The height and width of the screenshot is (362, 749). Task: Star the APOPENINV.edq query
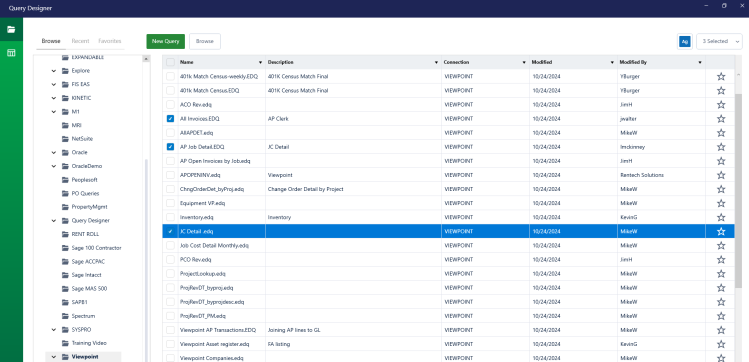[x=721, y=175]
